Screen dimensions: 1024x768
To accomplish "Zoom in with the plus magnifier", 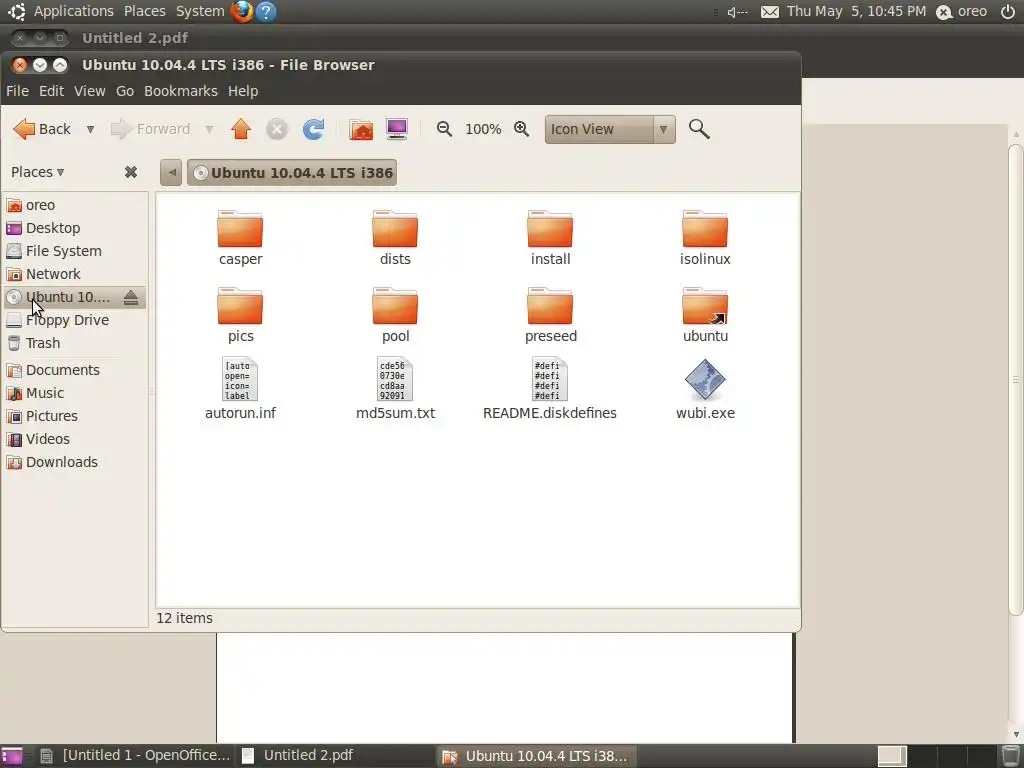I will [521, 129].
